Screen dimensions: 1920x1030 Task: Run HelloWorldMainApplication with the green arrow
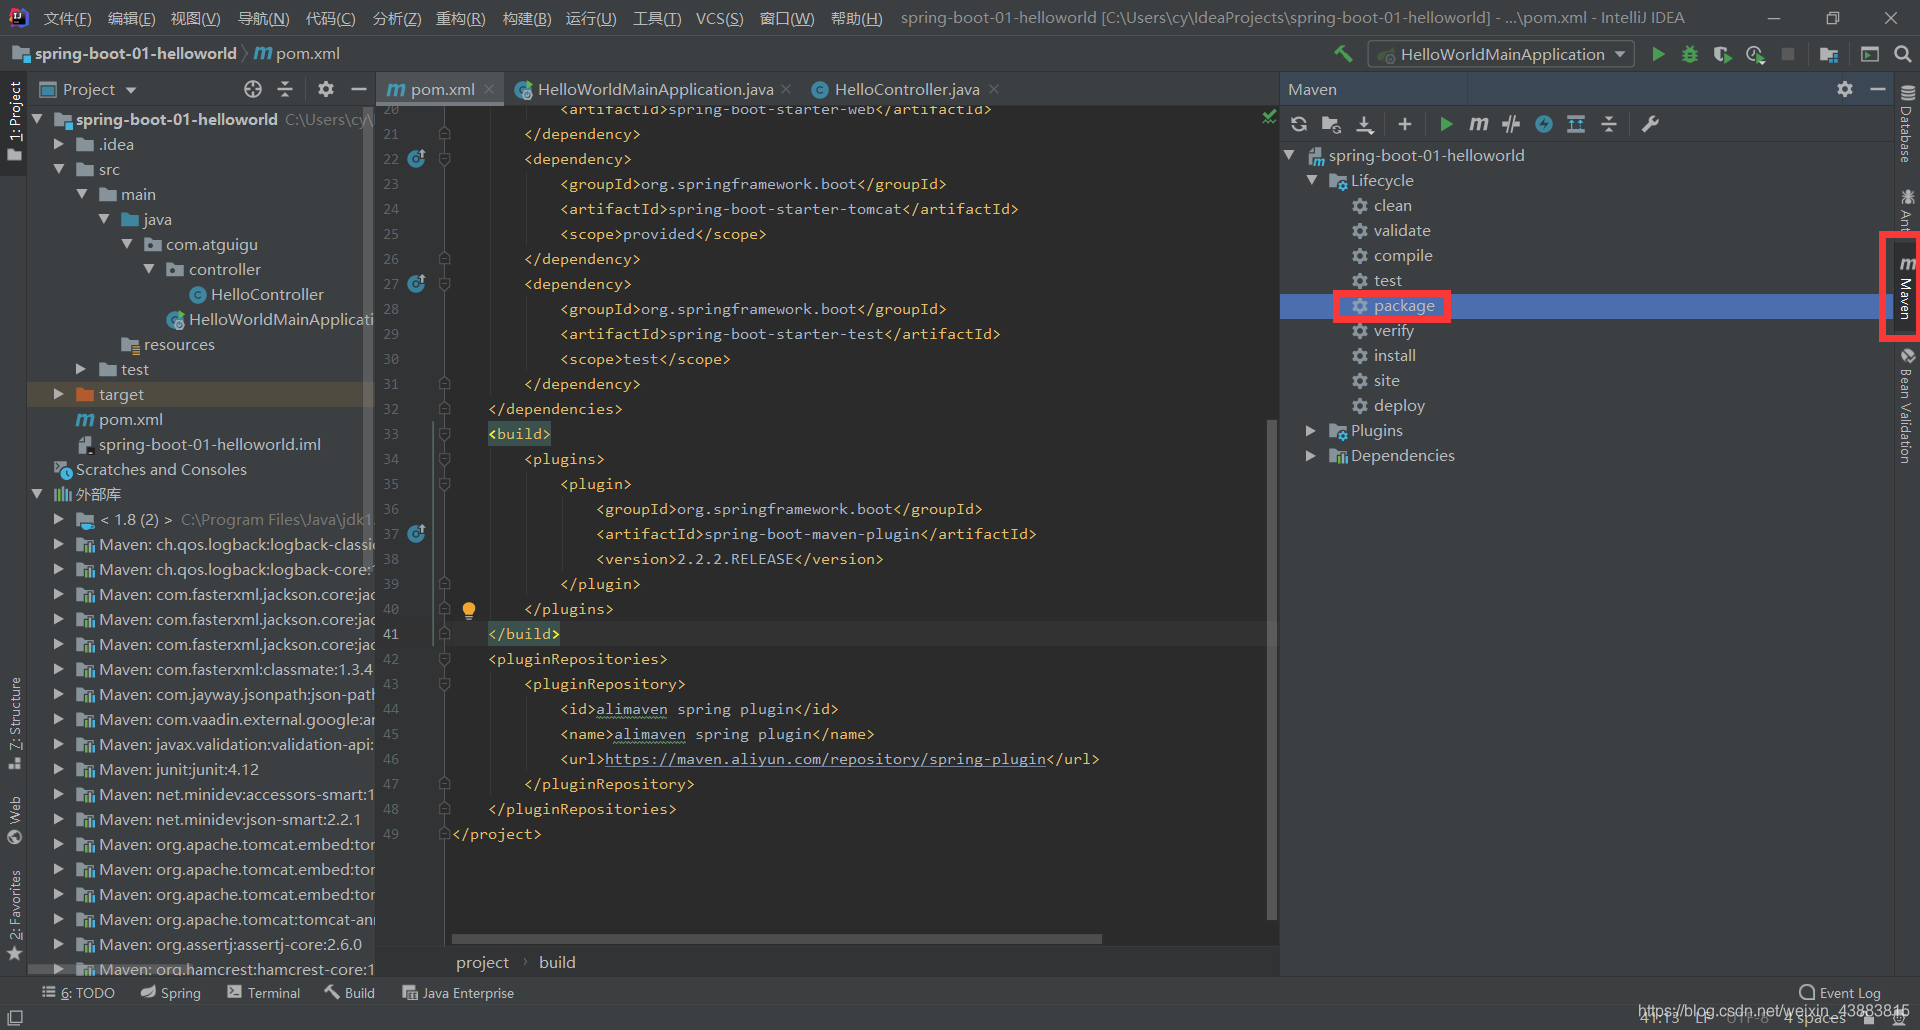[1658, 54]
